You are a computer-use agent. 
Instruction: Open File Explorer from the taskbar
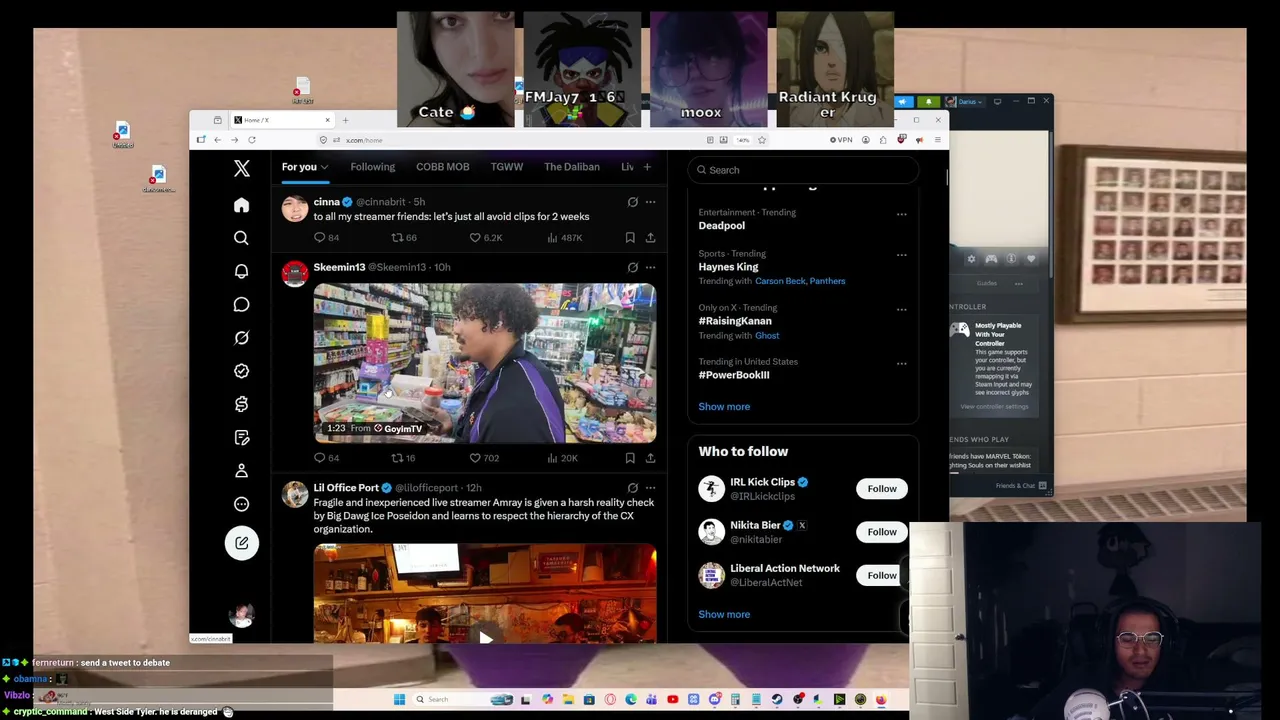point(568,699)
